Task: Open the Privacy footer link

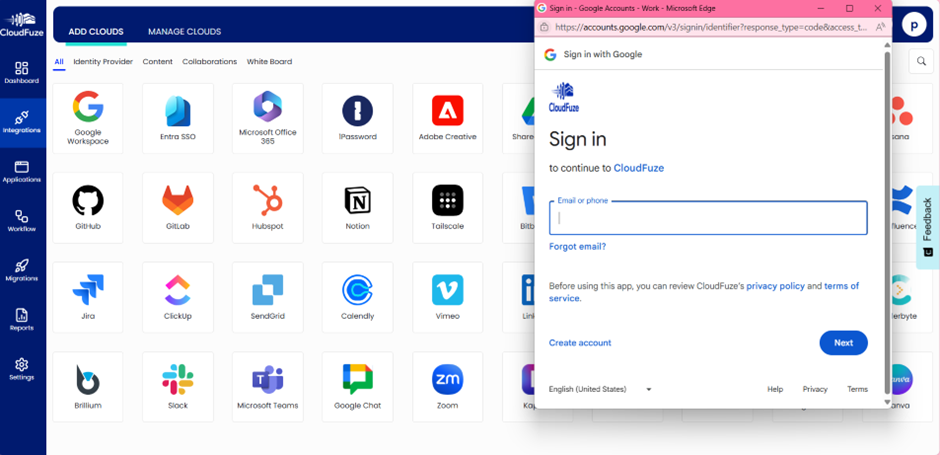Action: (815, 390)
